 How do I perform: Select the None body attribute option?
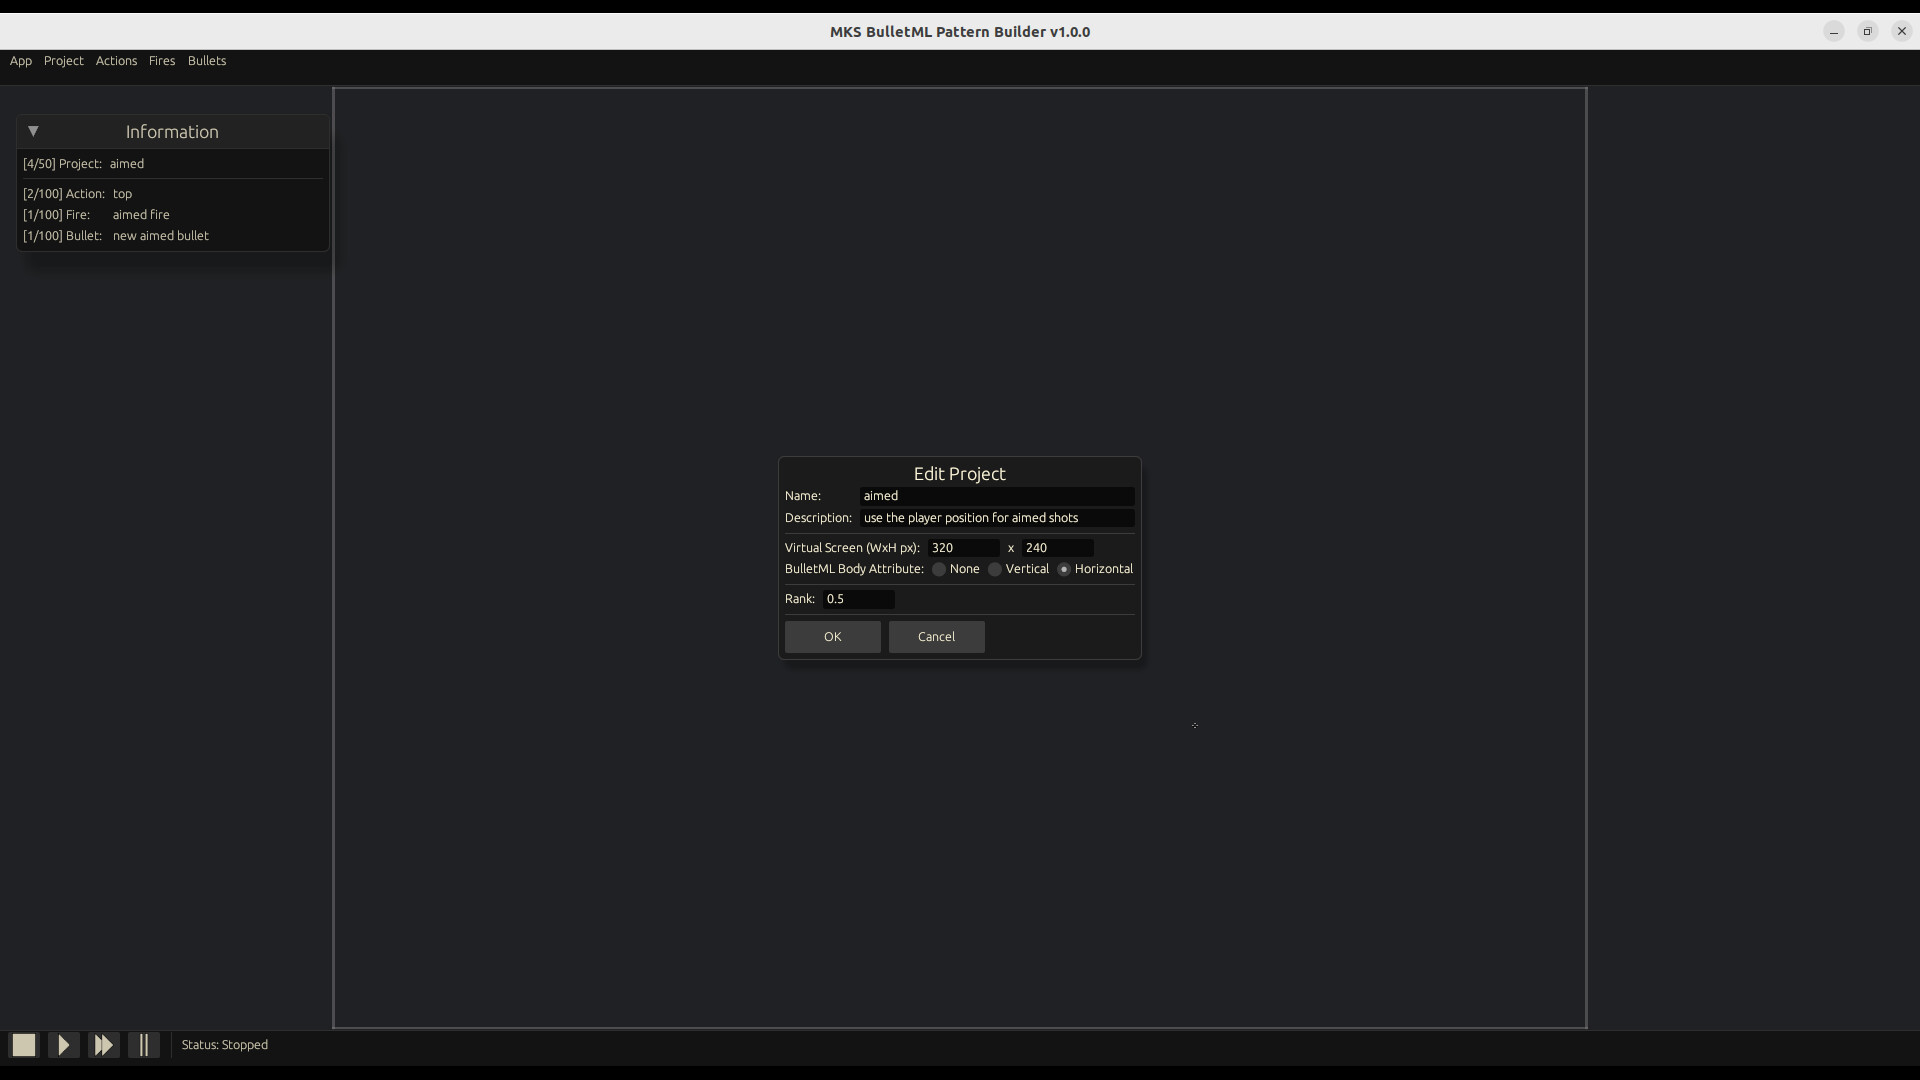(938, 569)
